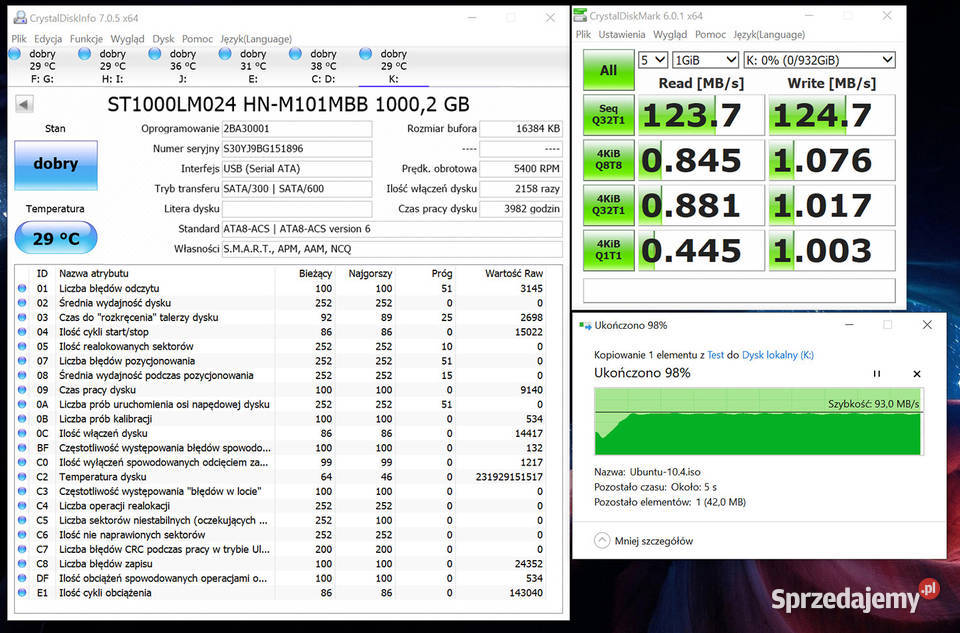Image resolution: width=960 pixels, height=633 pixels.
Task: Select disk H: I: status orb
Action: click(x=84, y=54)
